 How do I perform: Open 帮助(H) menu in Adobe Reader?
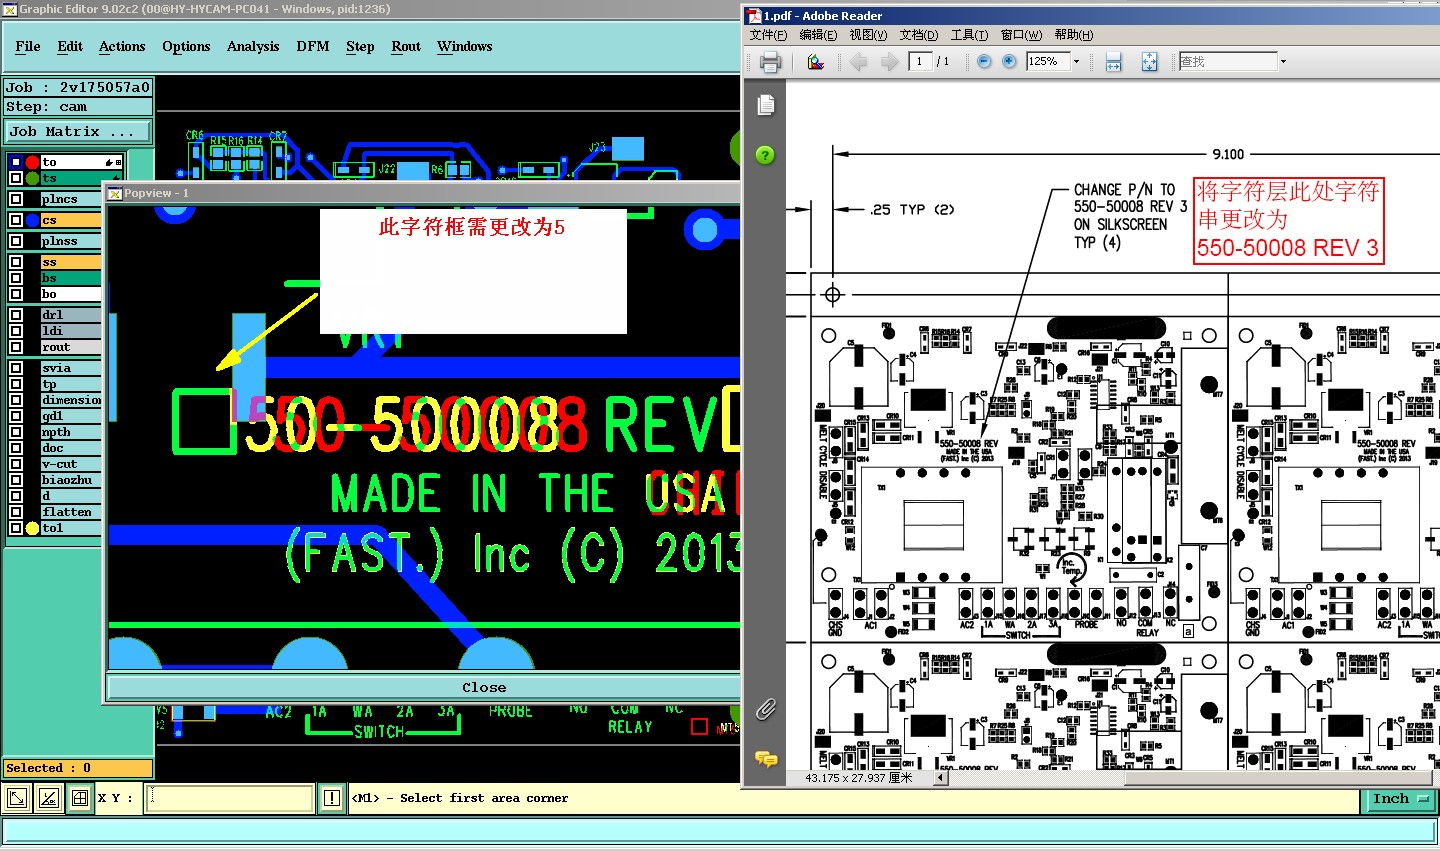click(1074, 35)
